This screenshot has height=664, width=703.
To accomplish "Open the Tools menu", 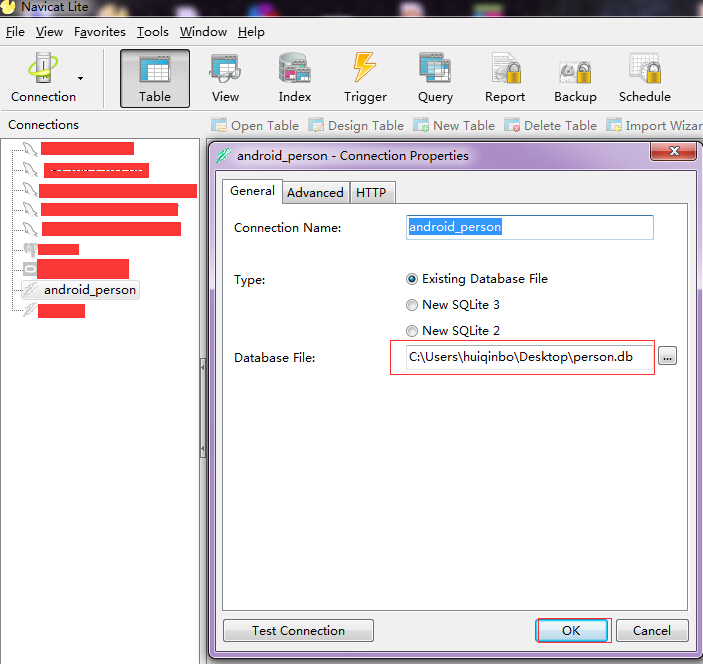I will tap(152, 32).
